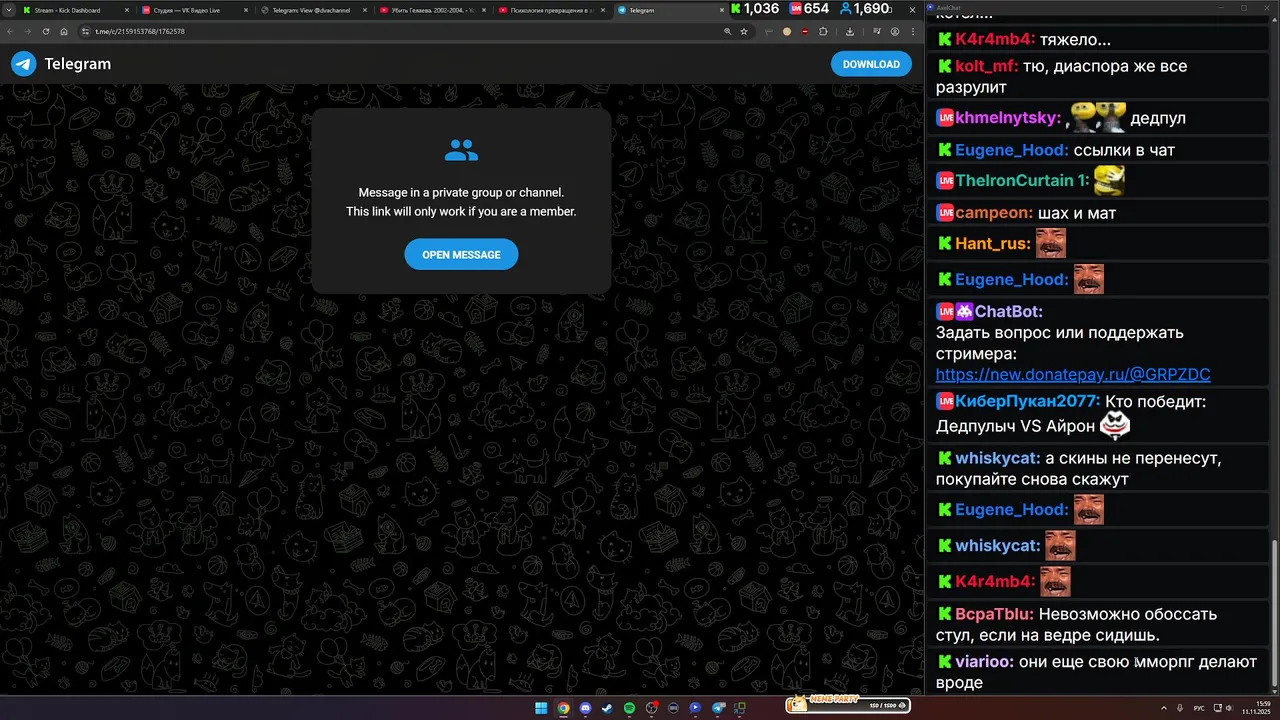Open the Extensions puzzle menu

823,31
